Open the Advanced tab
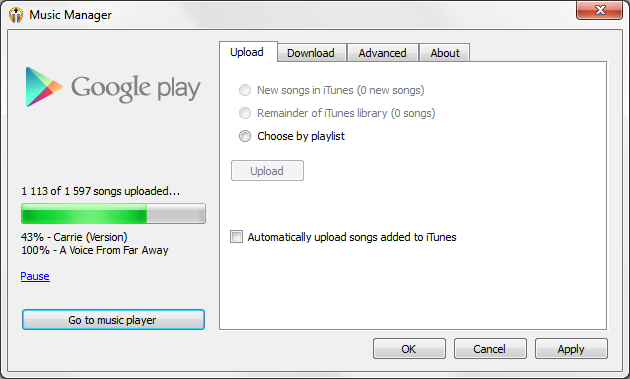630x379 pixels. [382, 53]
